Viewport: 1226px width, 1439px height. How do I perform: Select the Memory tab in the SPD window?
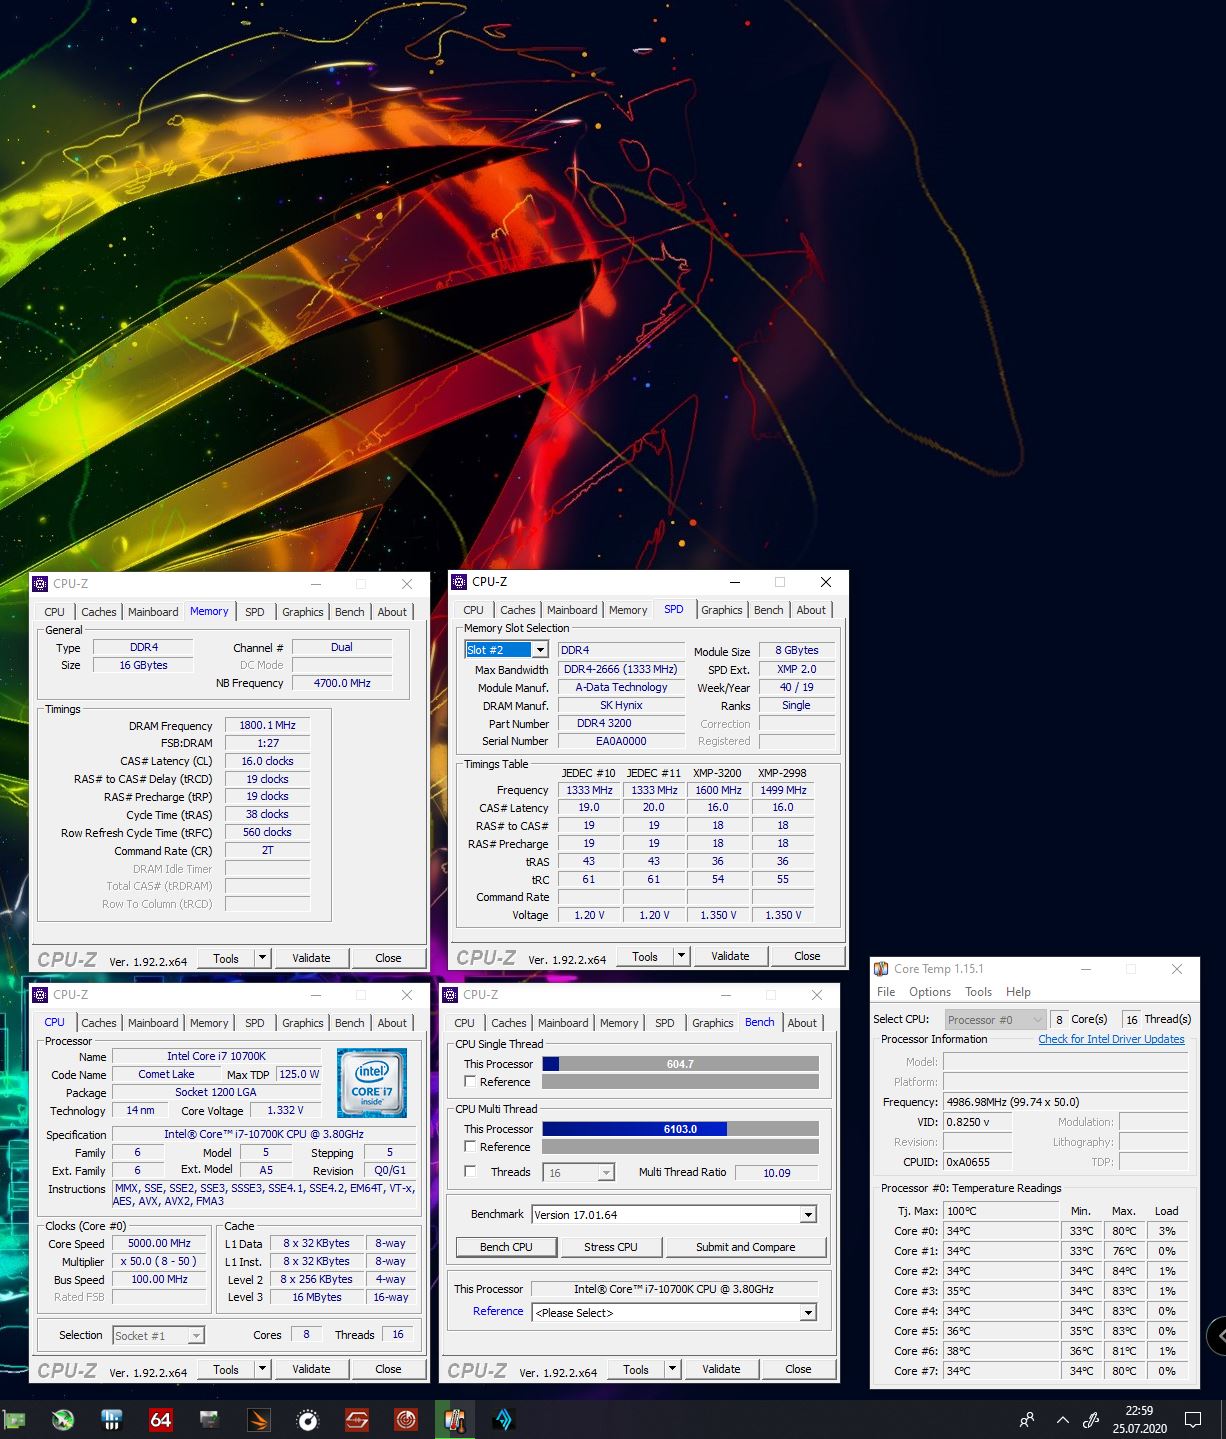pyautogui.click(x=628, y=610)
